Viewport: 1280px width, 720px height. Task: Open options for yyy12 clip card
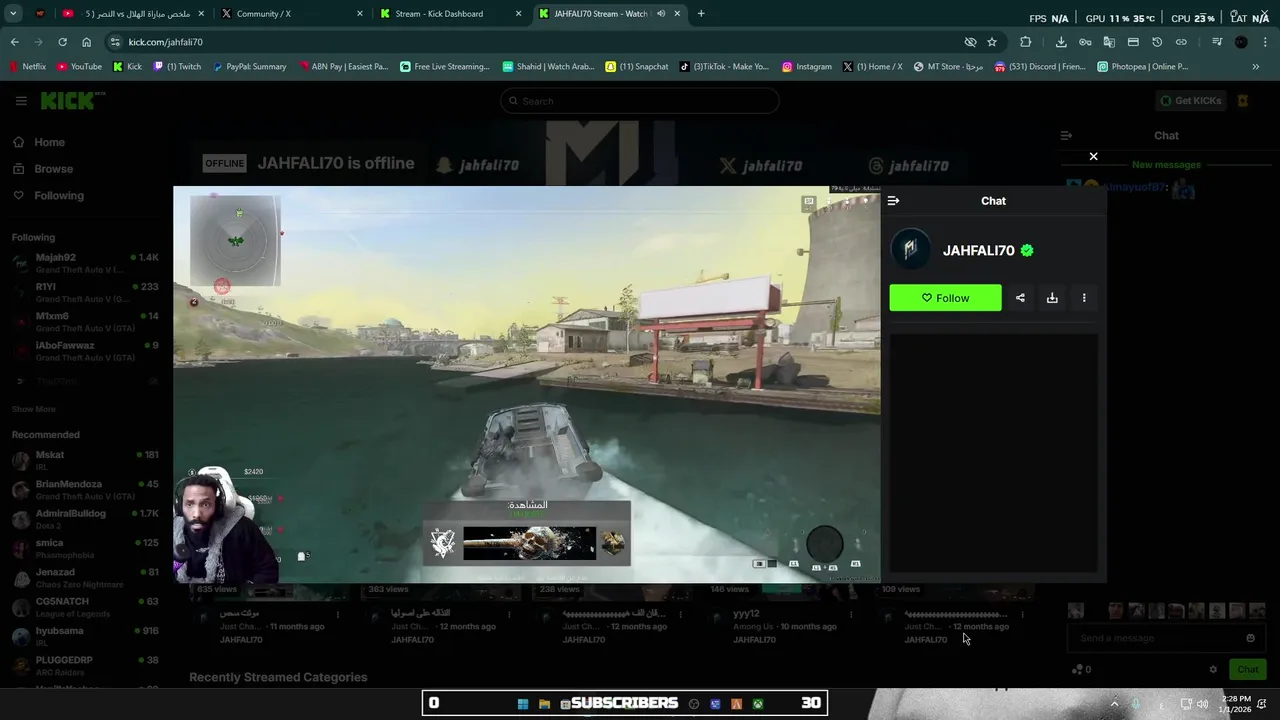[x=850, y=614]
